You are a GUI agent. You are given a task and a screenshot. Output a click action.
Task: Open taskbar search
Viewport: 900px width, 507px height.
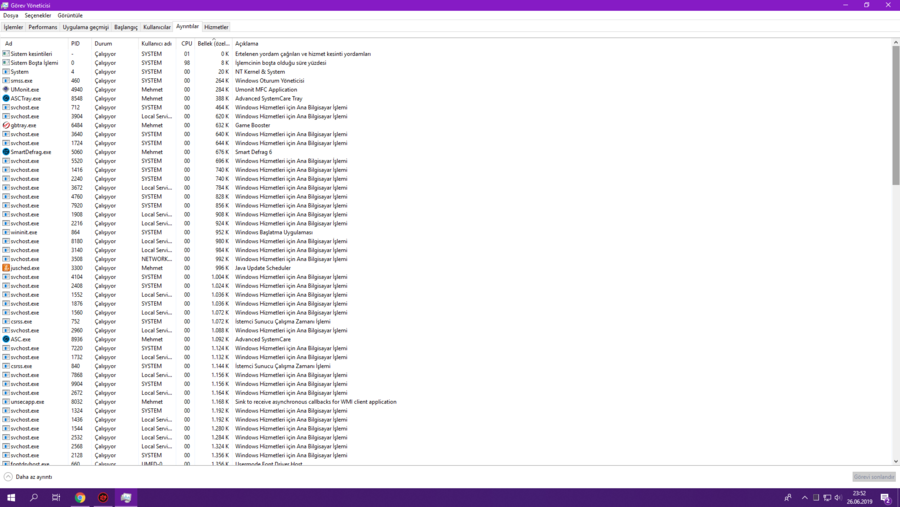click(x=33, y=497)
